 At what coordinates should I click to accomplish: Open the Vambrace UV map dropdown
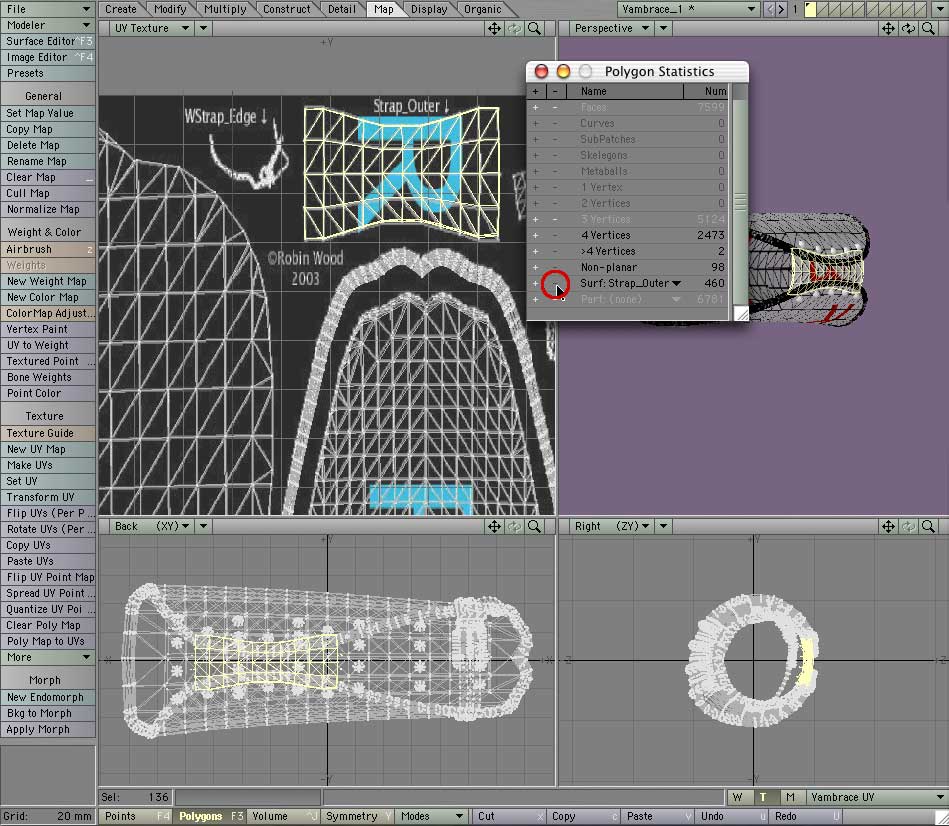(x=876, y=798)
